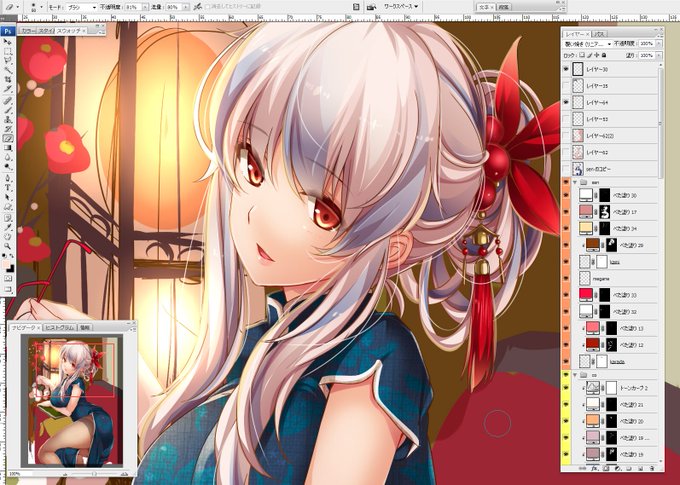Open the tool preset picker
The width and height of the screenshot is (680, 485).
coord(11,7)
